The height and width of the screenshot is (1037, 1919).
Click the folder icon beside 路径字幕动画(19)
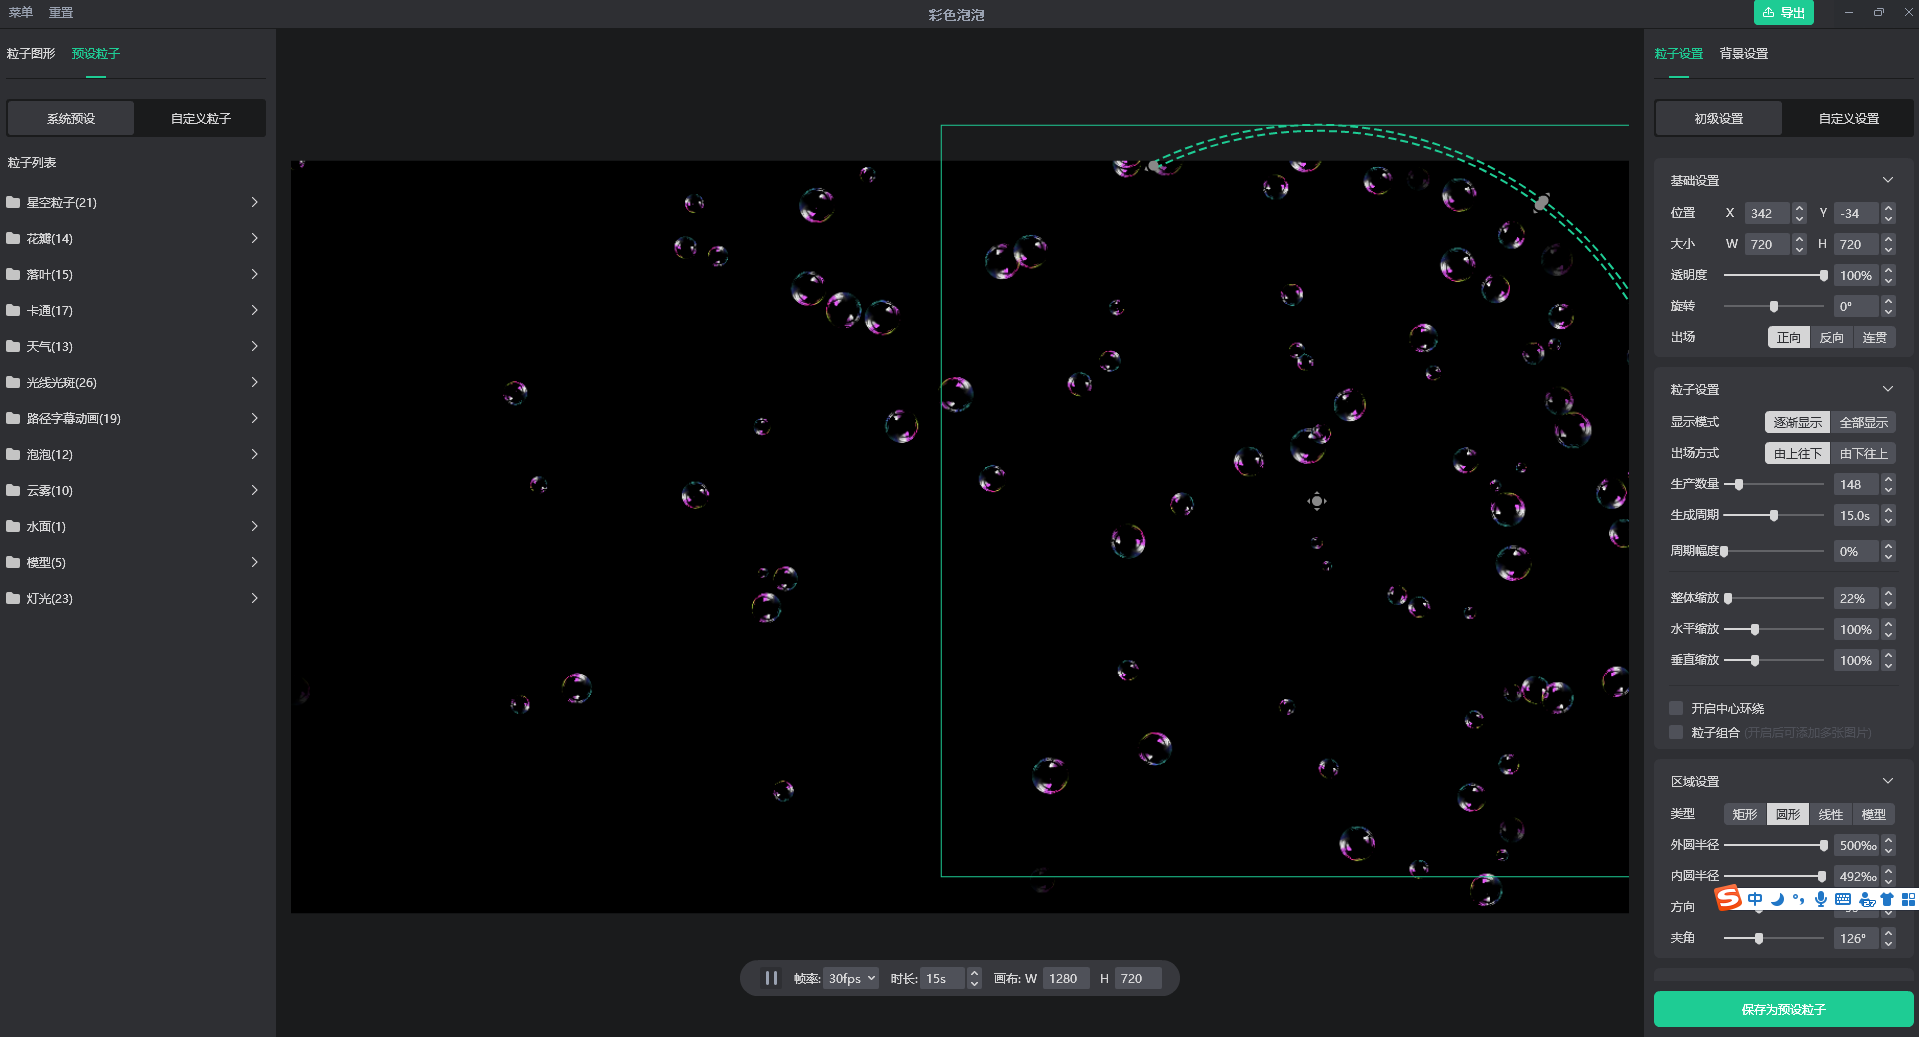(x=13, y=418)
